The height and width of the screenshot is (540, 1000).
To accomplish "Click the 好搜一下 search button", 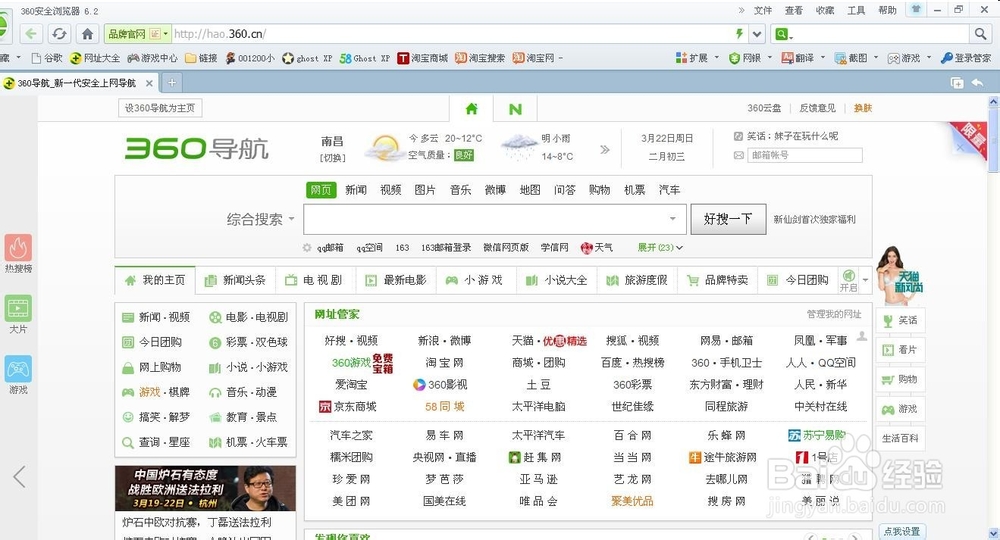I will [728, 219].
